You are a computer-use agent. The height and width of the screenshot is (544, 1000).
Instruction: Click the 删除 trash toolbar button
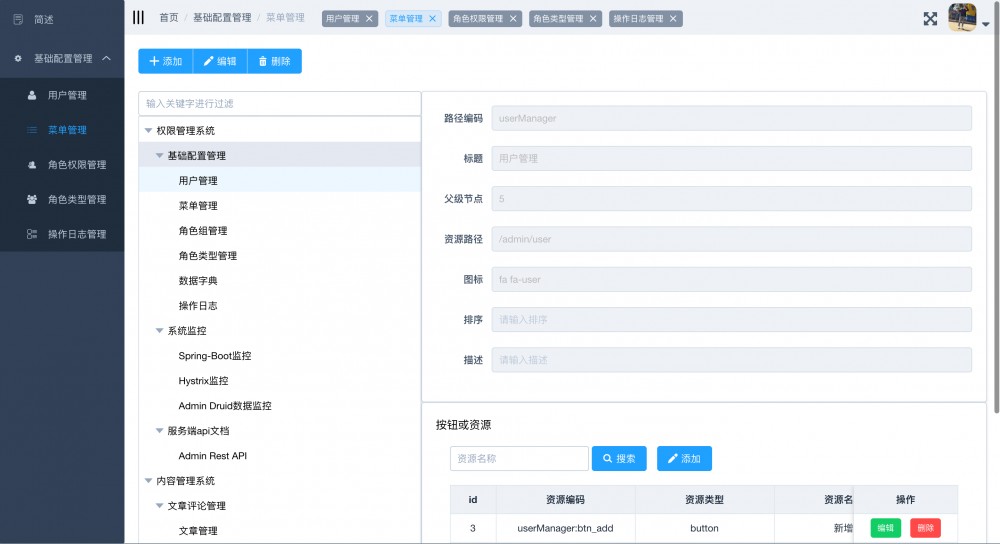(x=274, y=61)
